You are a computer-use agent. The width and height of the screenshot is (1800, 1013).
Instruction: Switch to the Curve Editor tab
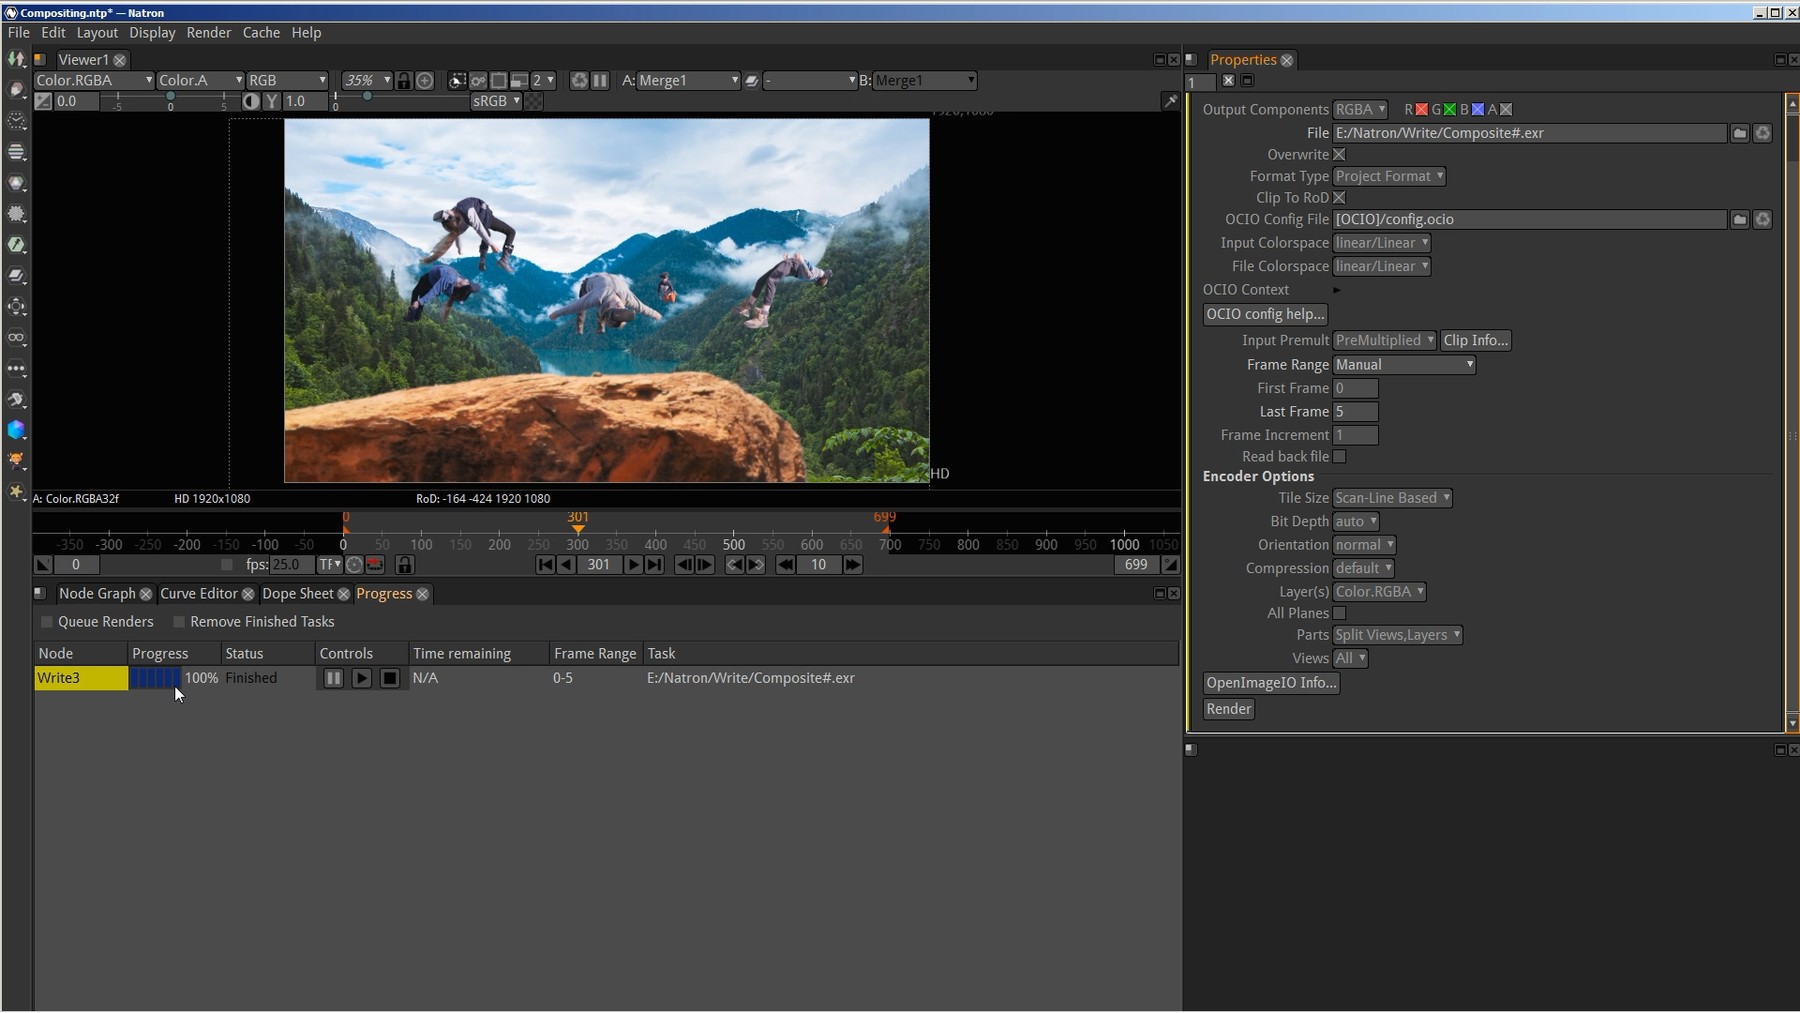tap(198, 593)
